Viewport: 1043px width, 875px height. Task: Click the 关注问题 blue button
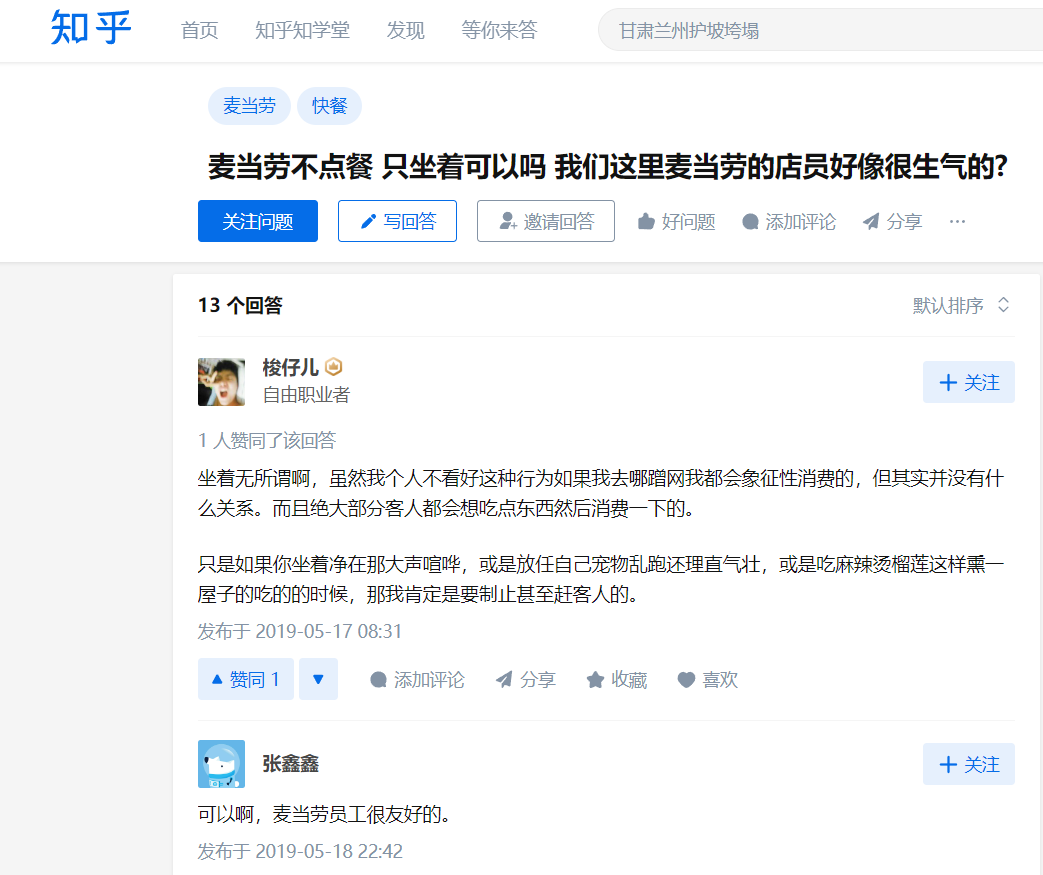257,221
